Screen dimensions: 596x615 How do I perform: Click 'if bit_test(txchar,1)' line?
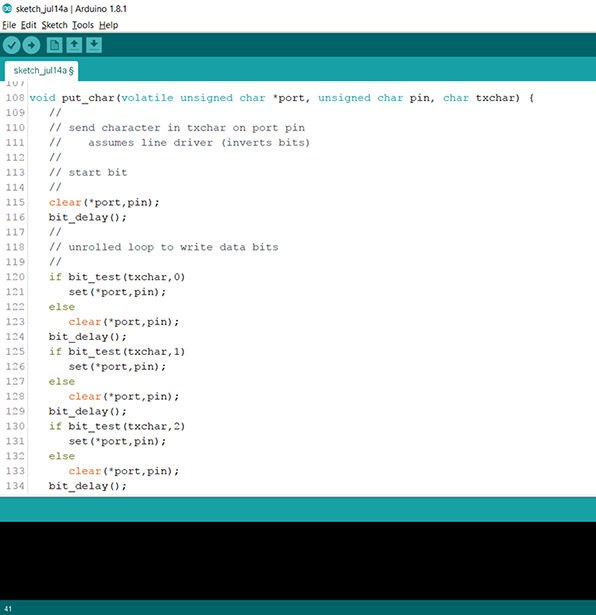pyautogui.click(x=117, y=351)
